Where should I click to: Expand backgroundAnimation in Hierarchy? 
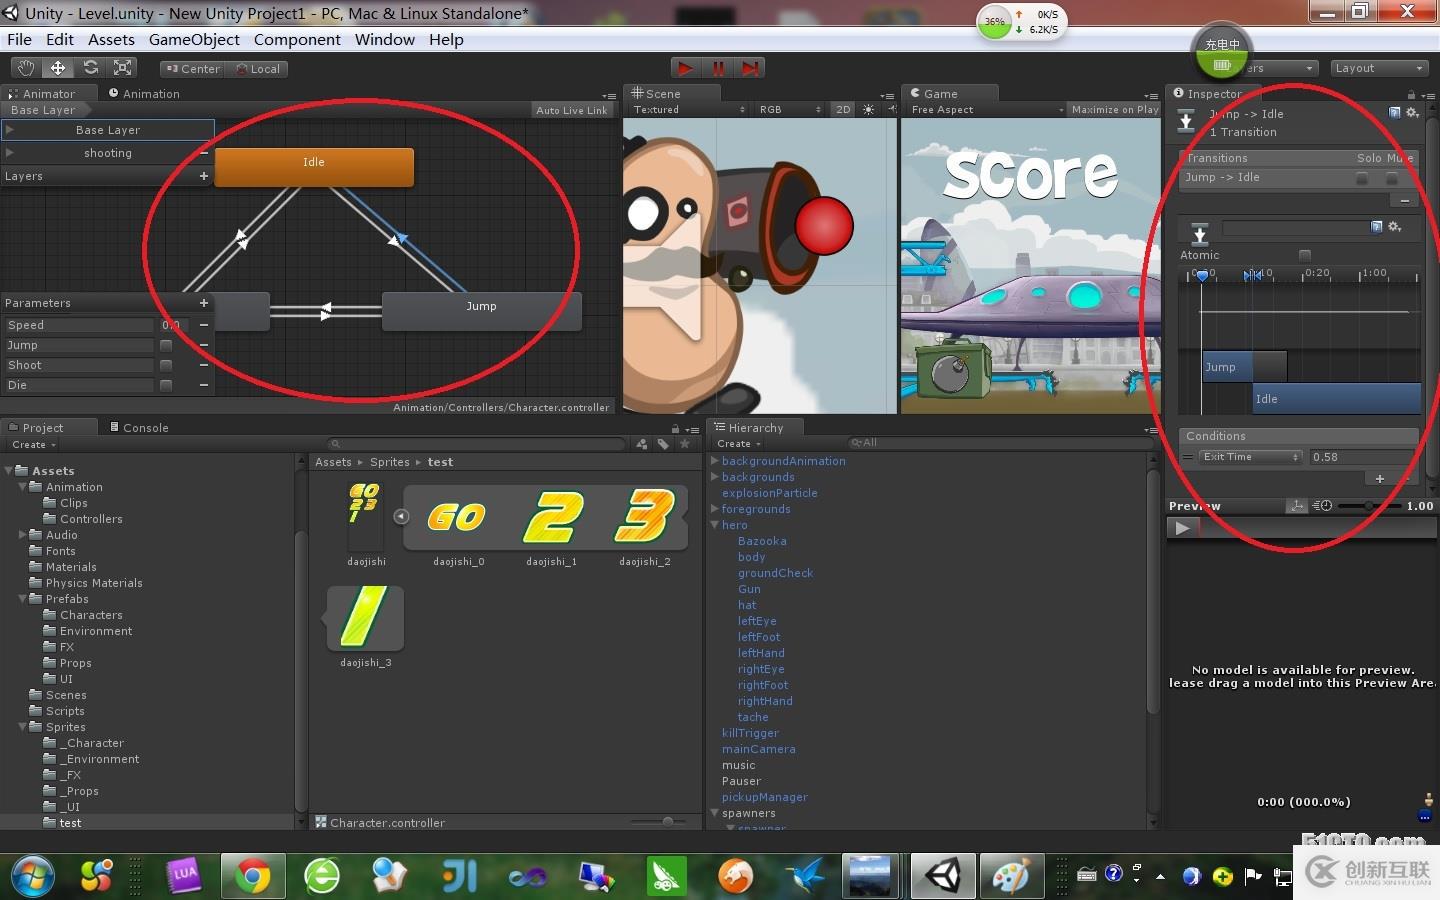714,461
